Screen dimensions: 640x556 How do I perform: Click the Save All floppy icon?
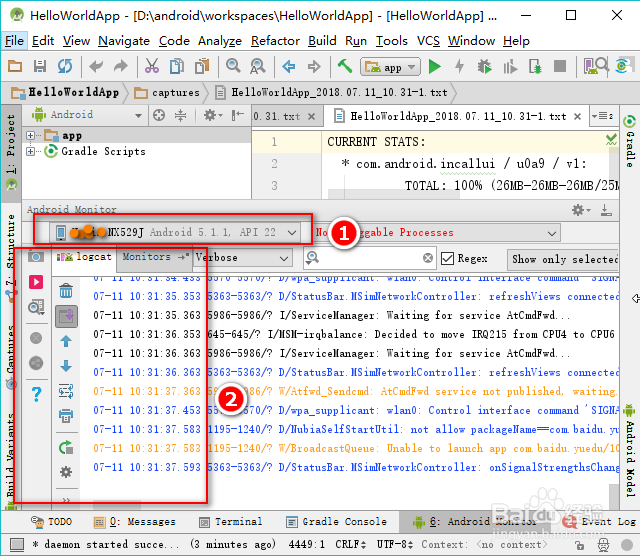[x=40, y=66]
